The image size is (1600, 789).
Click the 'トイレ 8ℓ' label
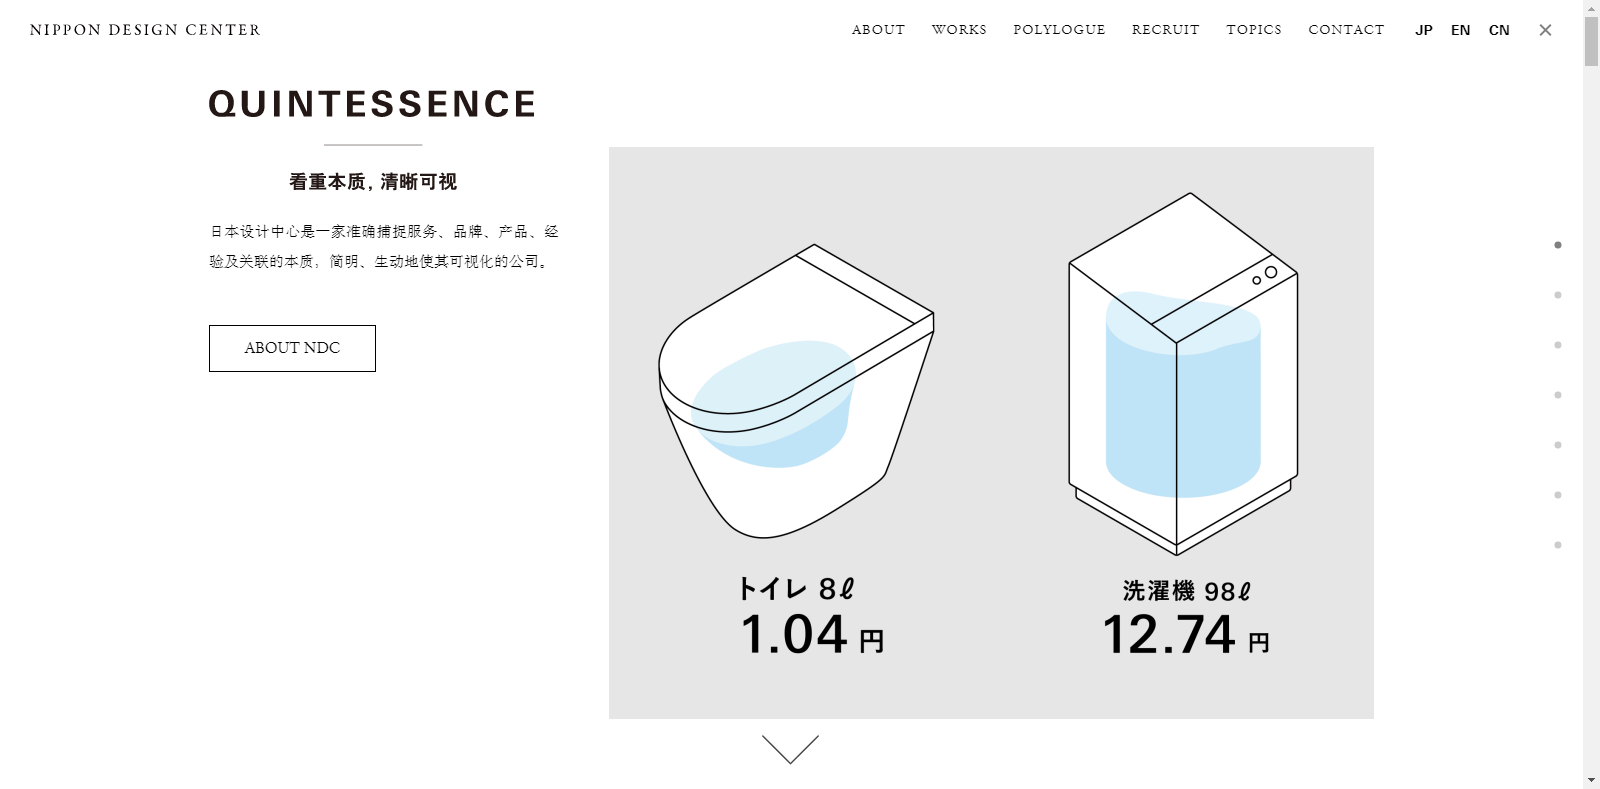point(796,589)
